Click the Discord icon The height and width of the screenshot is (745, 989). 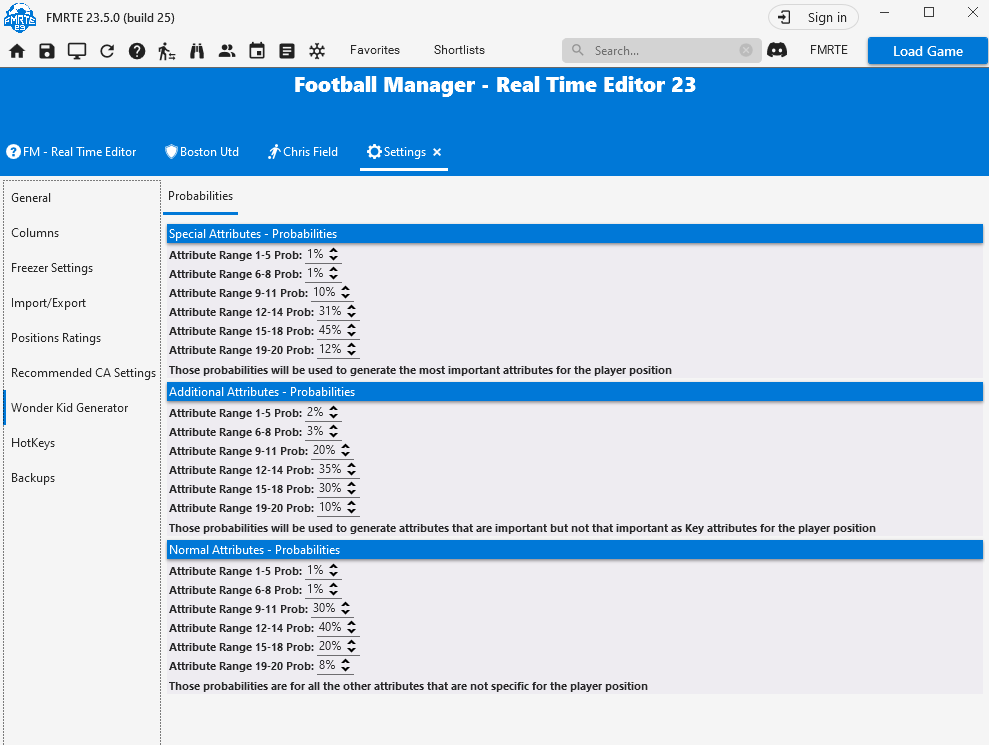(777, 50)
